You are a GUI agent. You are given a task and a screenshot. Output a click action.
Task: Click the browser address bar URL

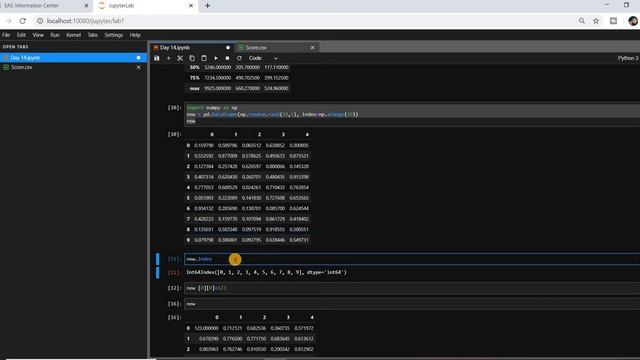click(85, 21)
